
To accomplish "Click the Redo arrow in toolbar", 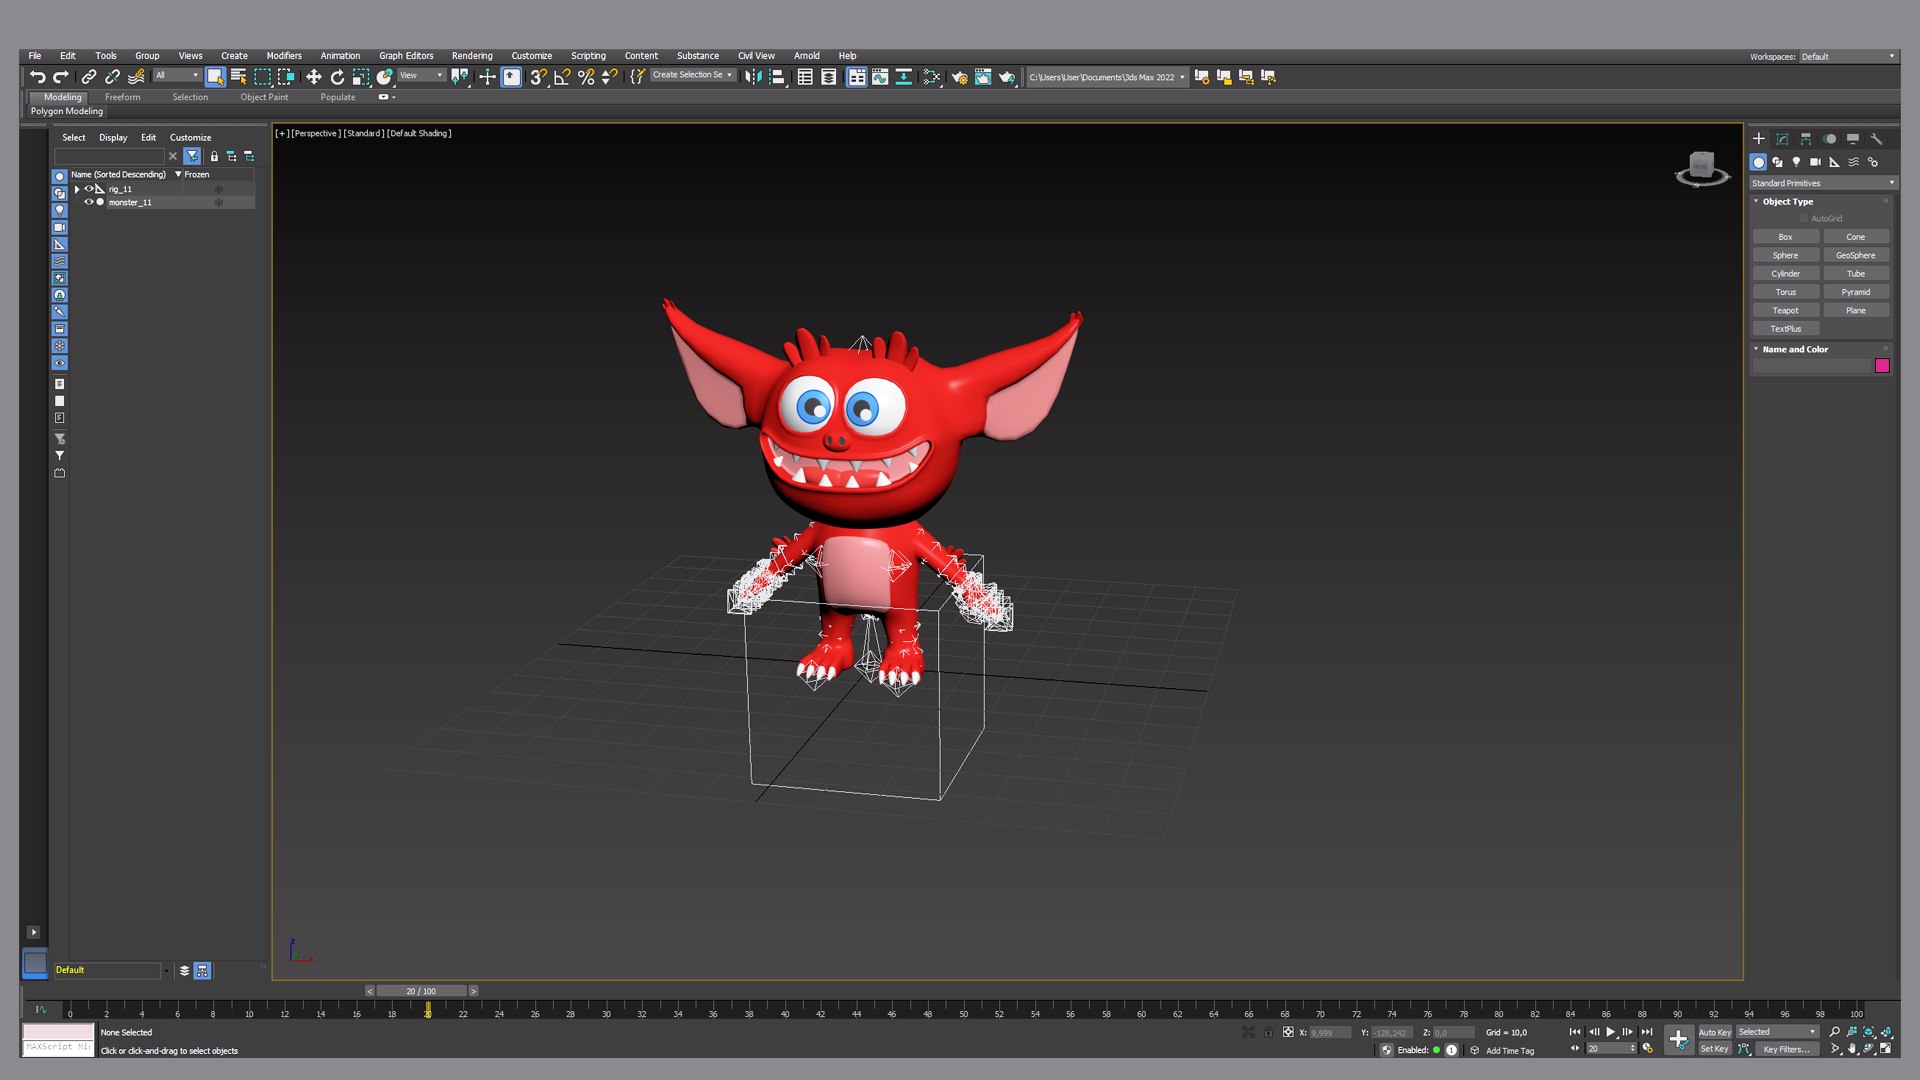I will [60, 77].
